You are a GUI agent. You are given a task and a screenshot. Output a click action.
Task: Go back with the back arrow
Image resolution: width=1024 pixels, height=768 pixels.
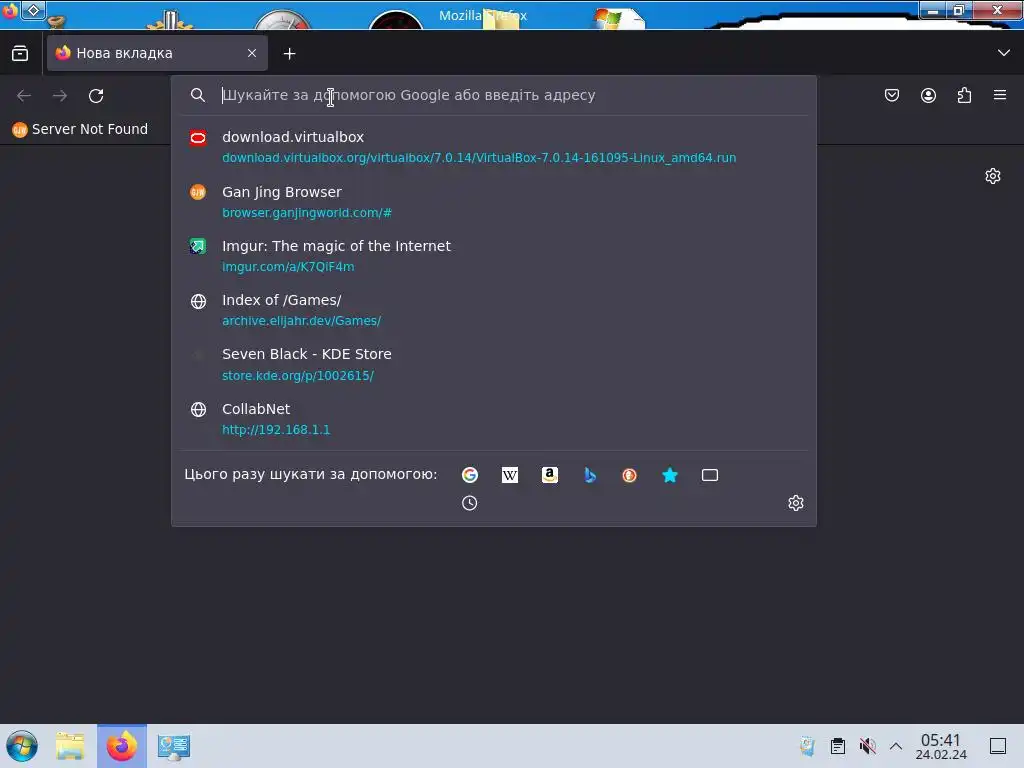24,96
